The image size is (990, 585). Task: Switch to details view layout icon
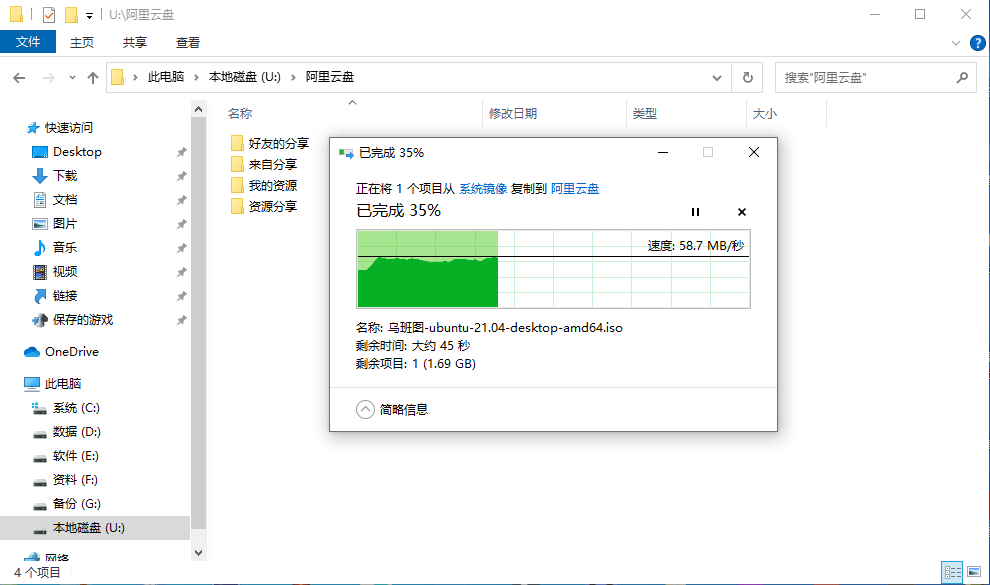click(952, 572)
